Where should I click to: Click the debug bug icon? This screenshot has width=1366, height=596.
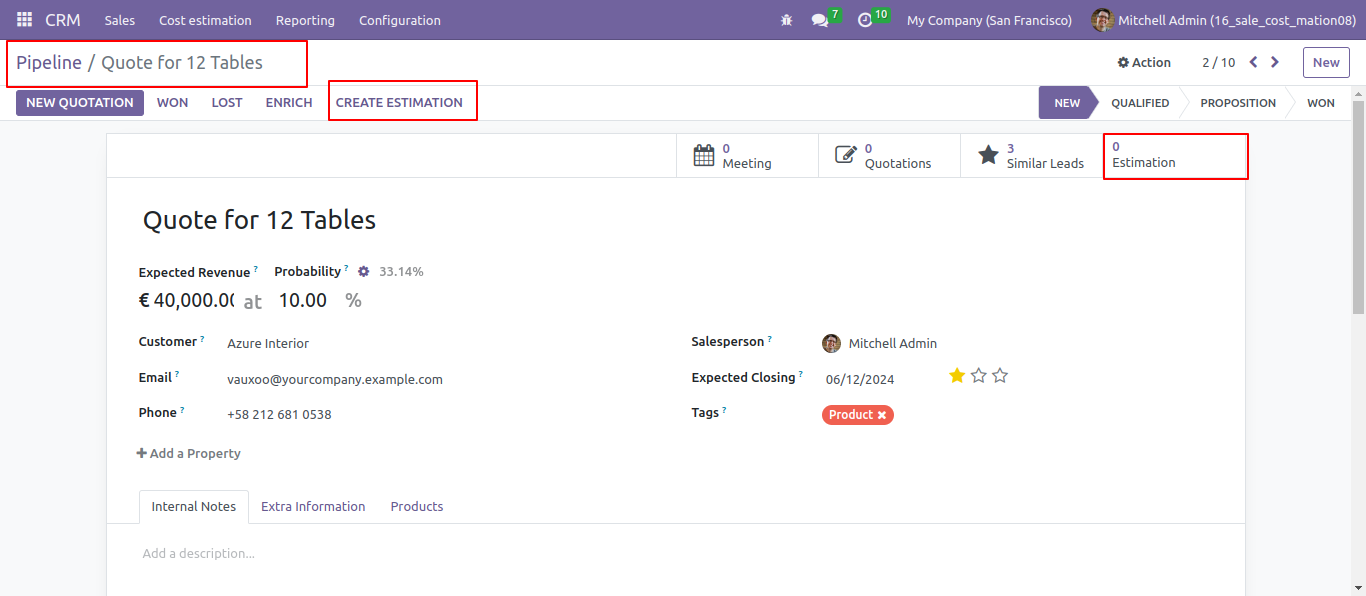[787, 20]
